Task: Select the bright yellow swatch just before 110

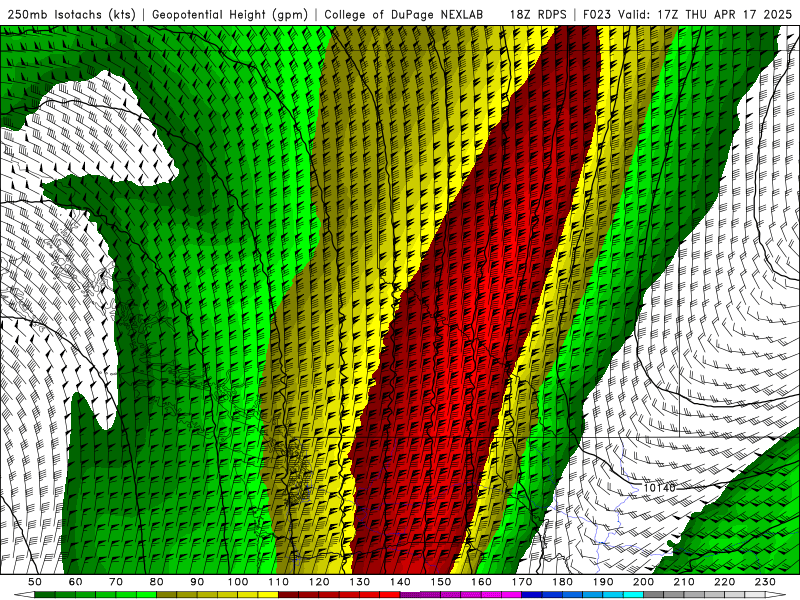Action: [x=268, y=594]
